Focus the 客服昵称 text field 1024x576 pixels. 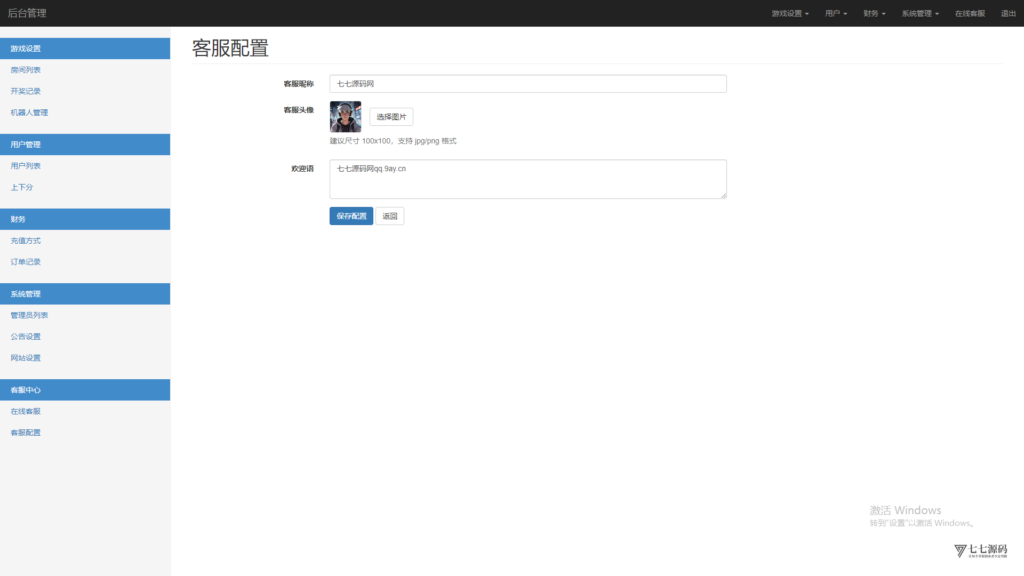click(527, 84)
